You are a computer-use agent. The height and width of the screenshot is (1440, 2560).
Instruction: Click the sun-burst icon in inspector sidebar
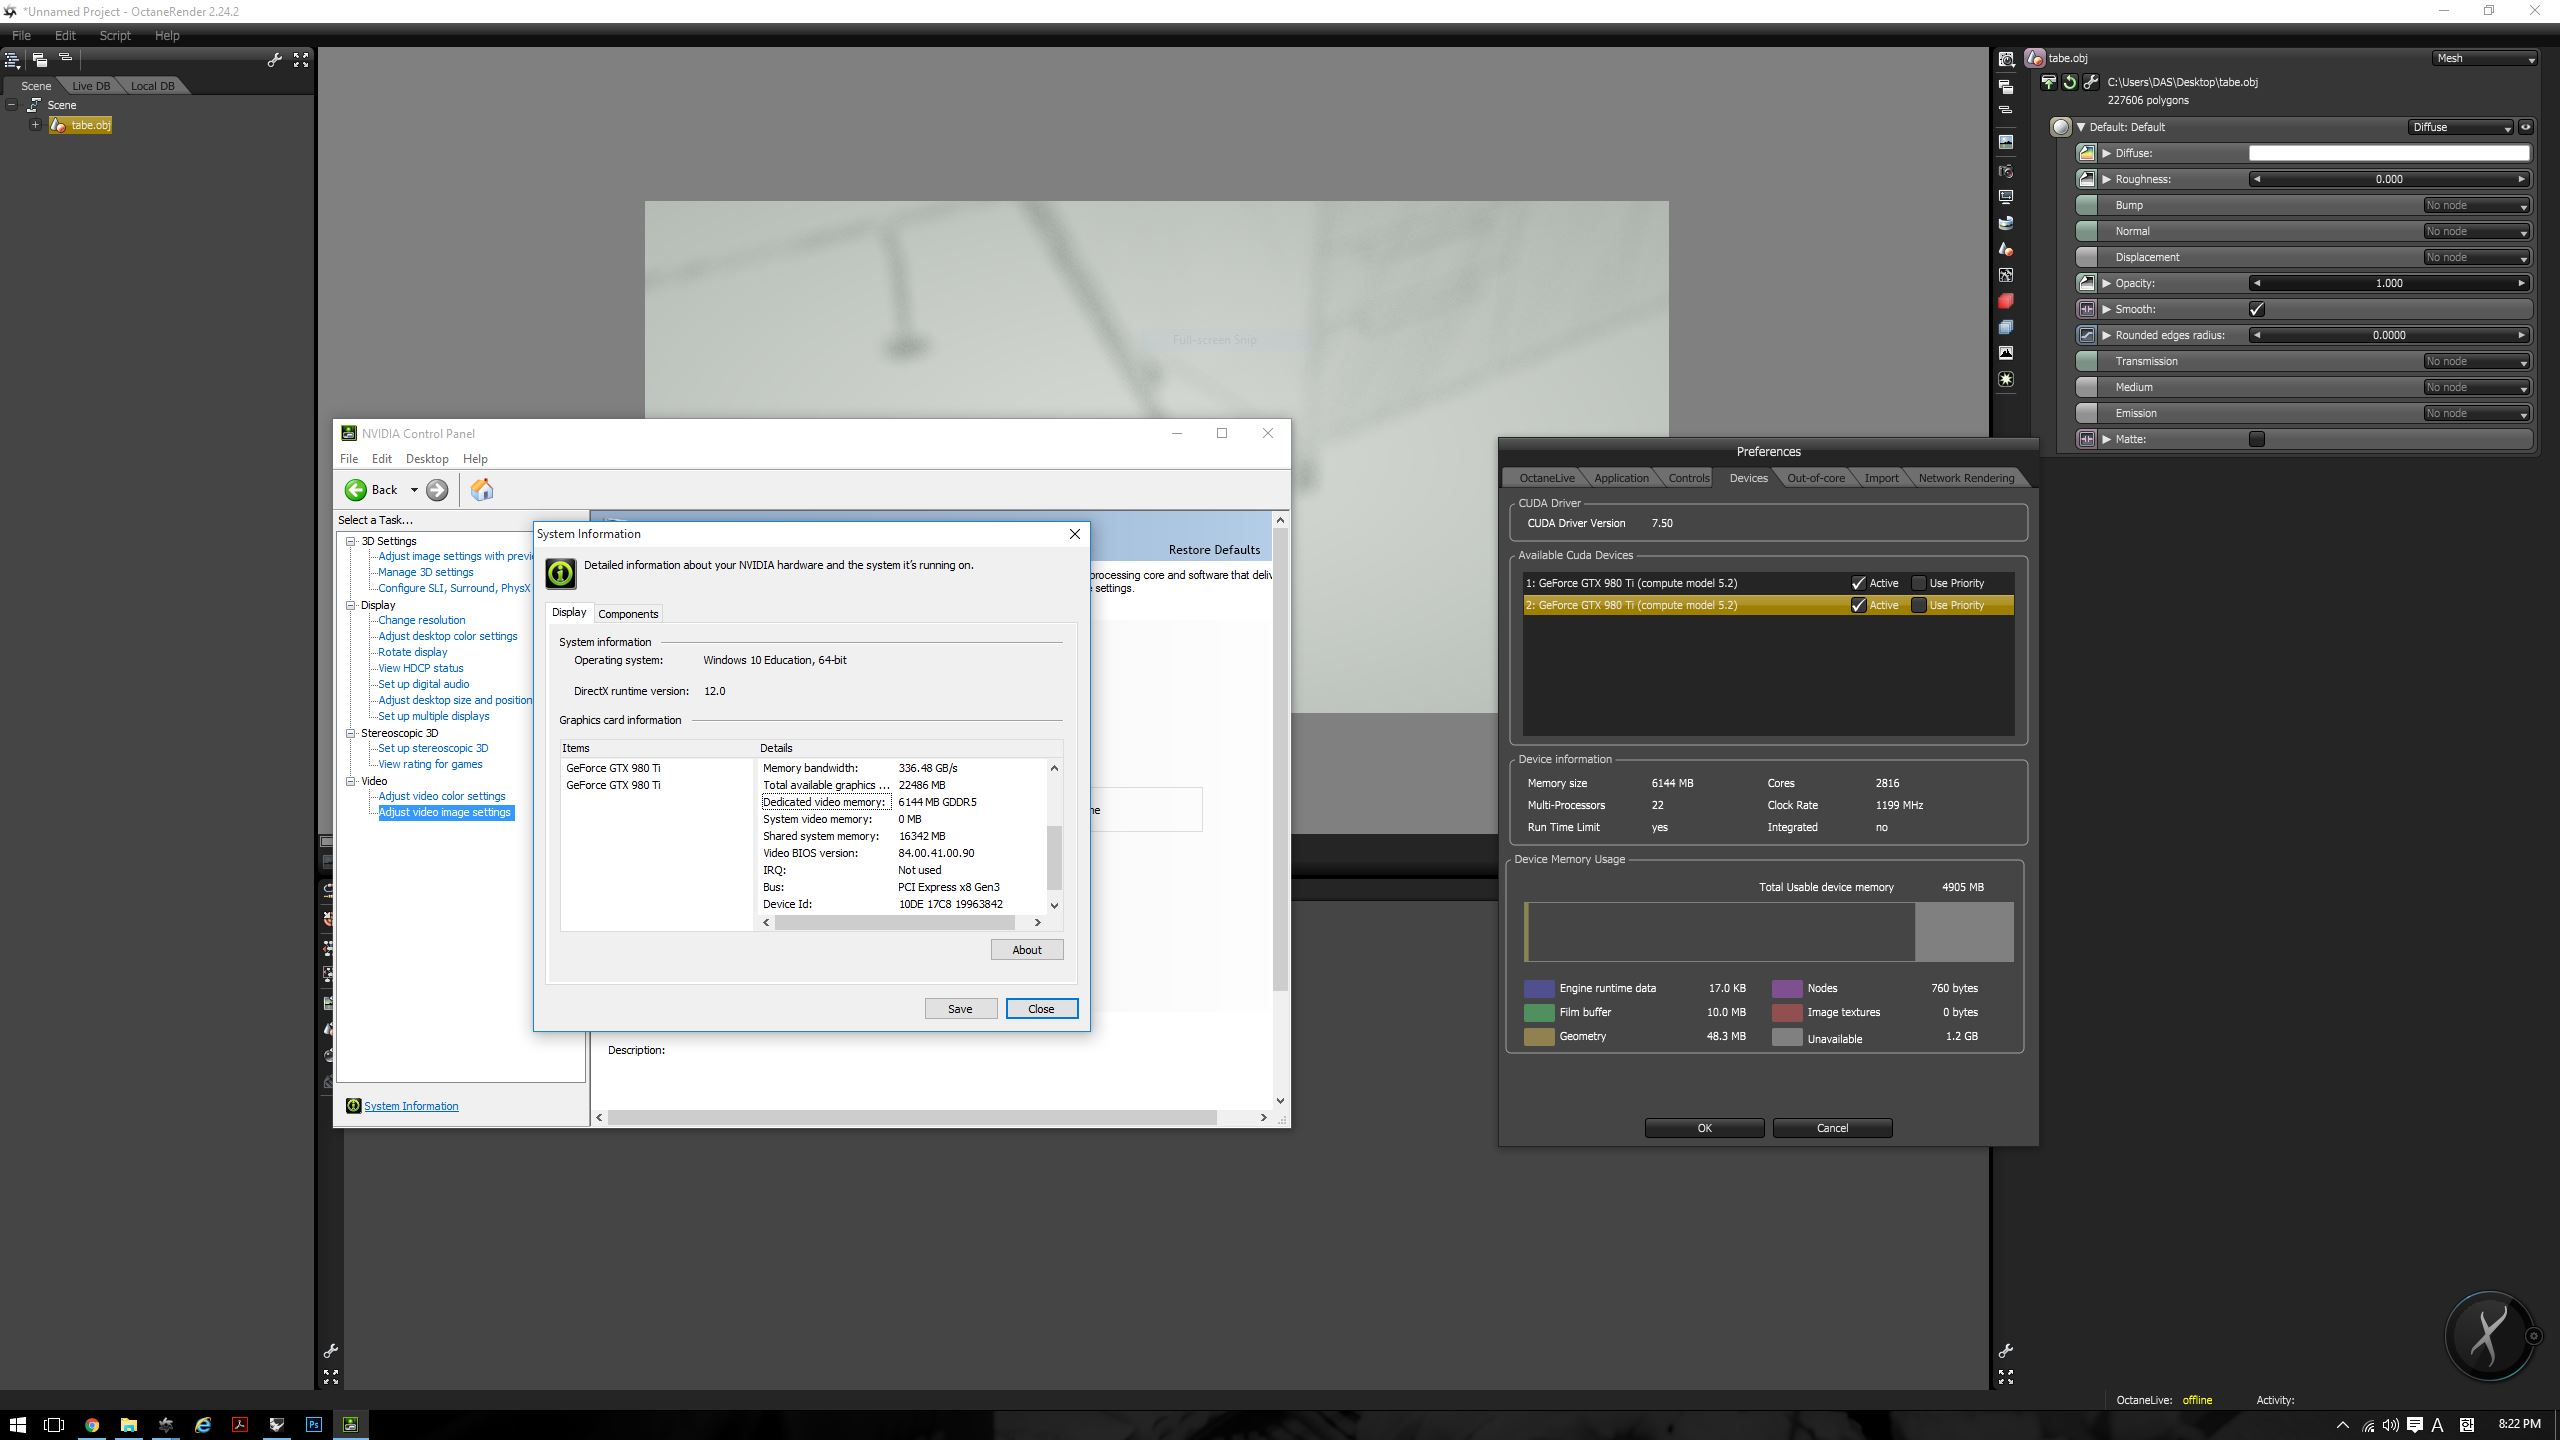2005,379
